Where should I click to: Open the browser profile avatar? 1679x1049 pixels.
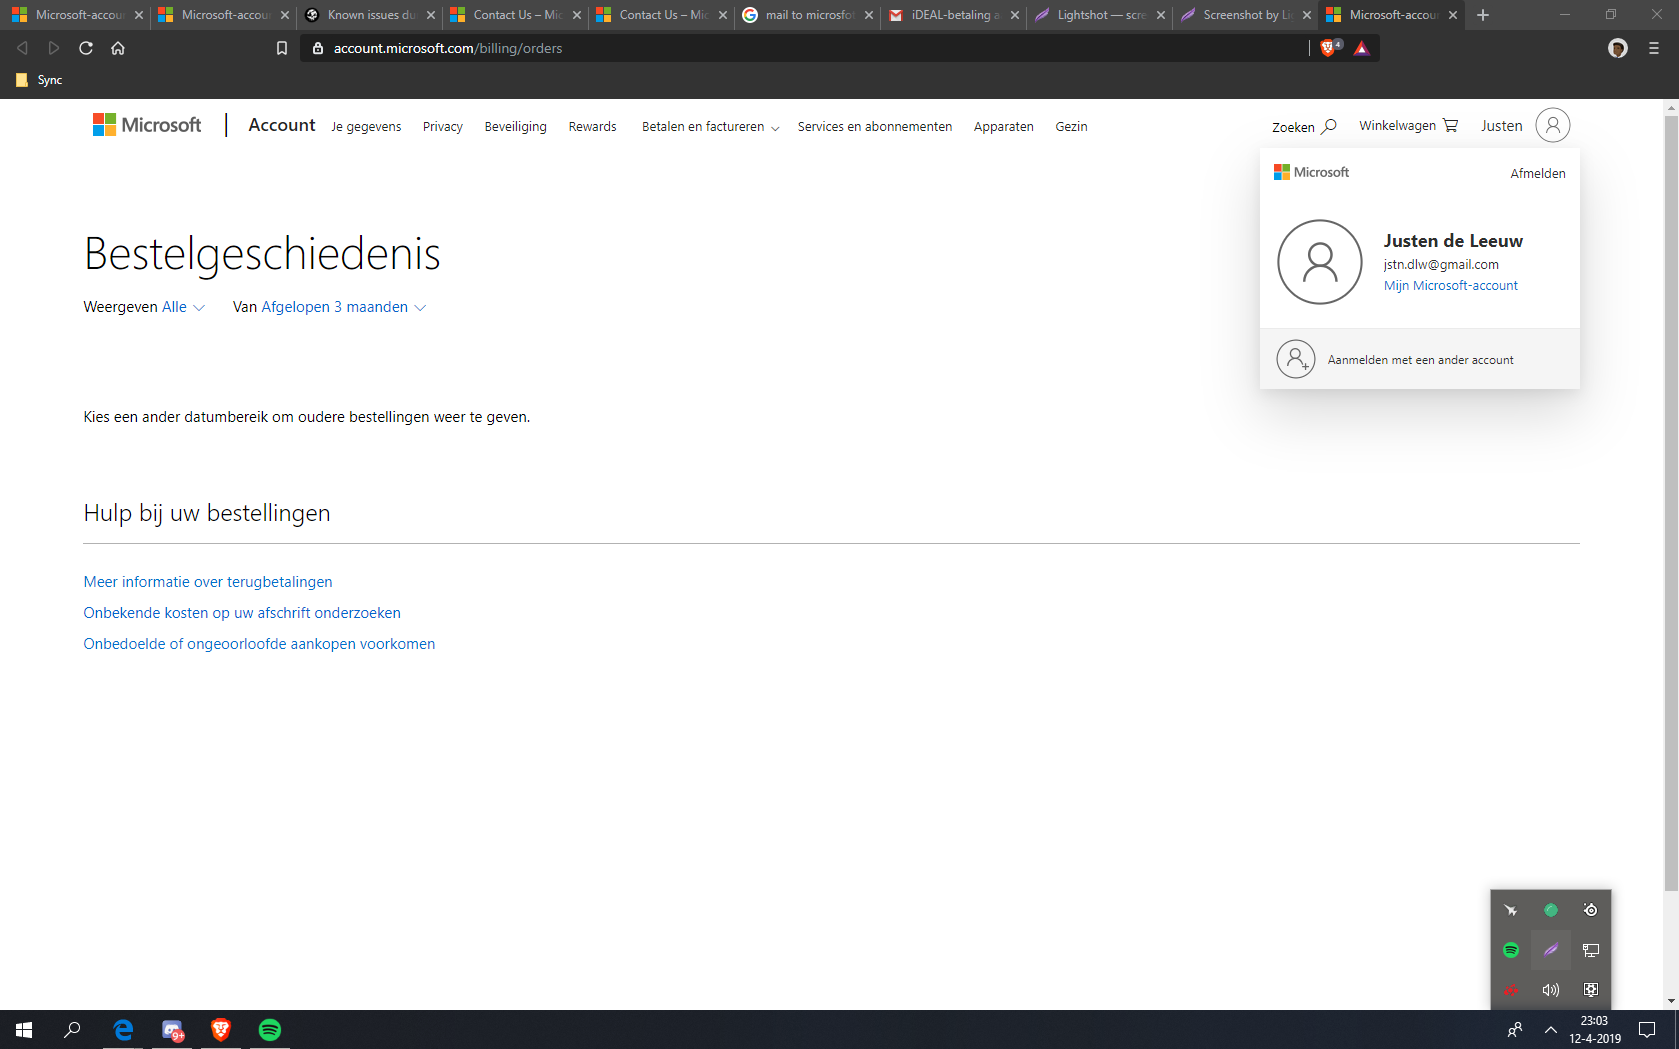1617,48
